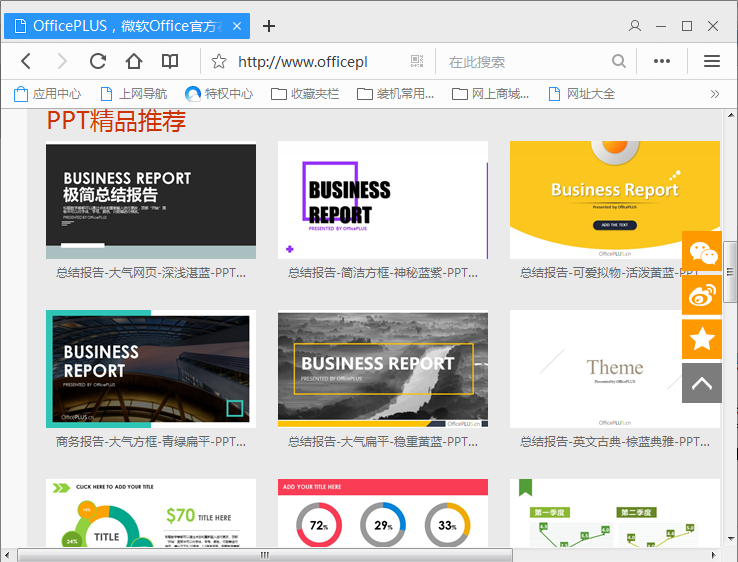Go back to the previous page
Image resolution: width=738 pixels, height=562 pixels.
[26, 61]
